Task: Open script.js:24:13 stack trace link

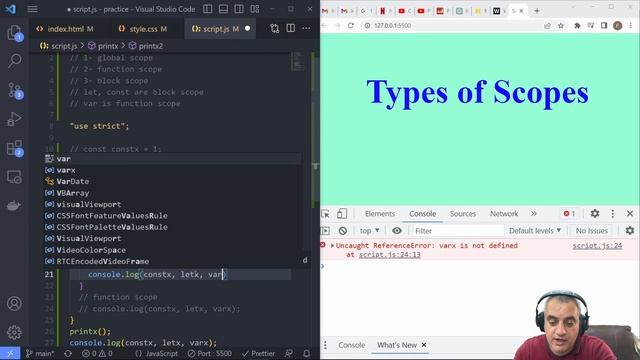Action: 389,255
